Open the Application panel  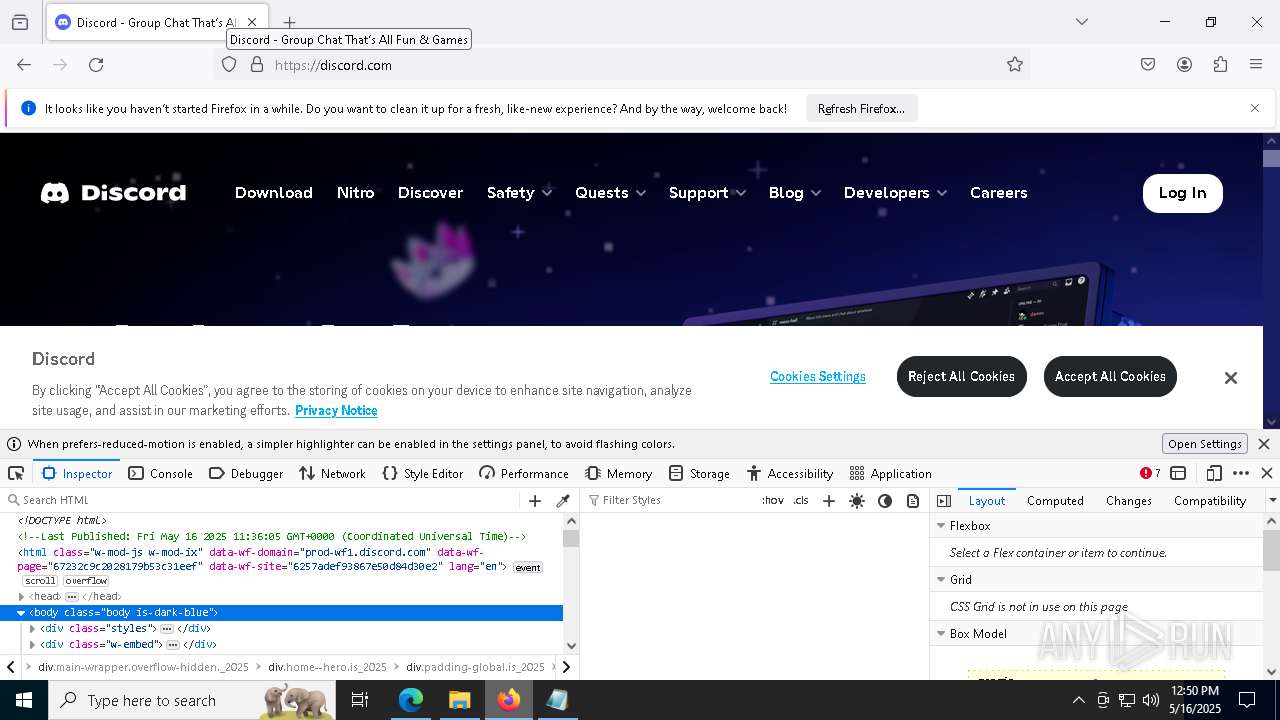click(x=890, y=473)
